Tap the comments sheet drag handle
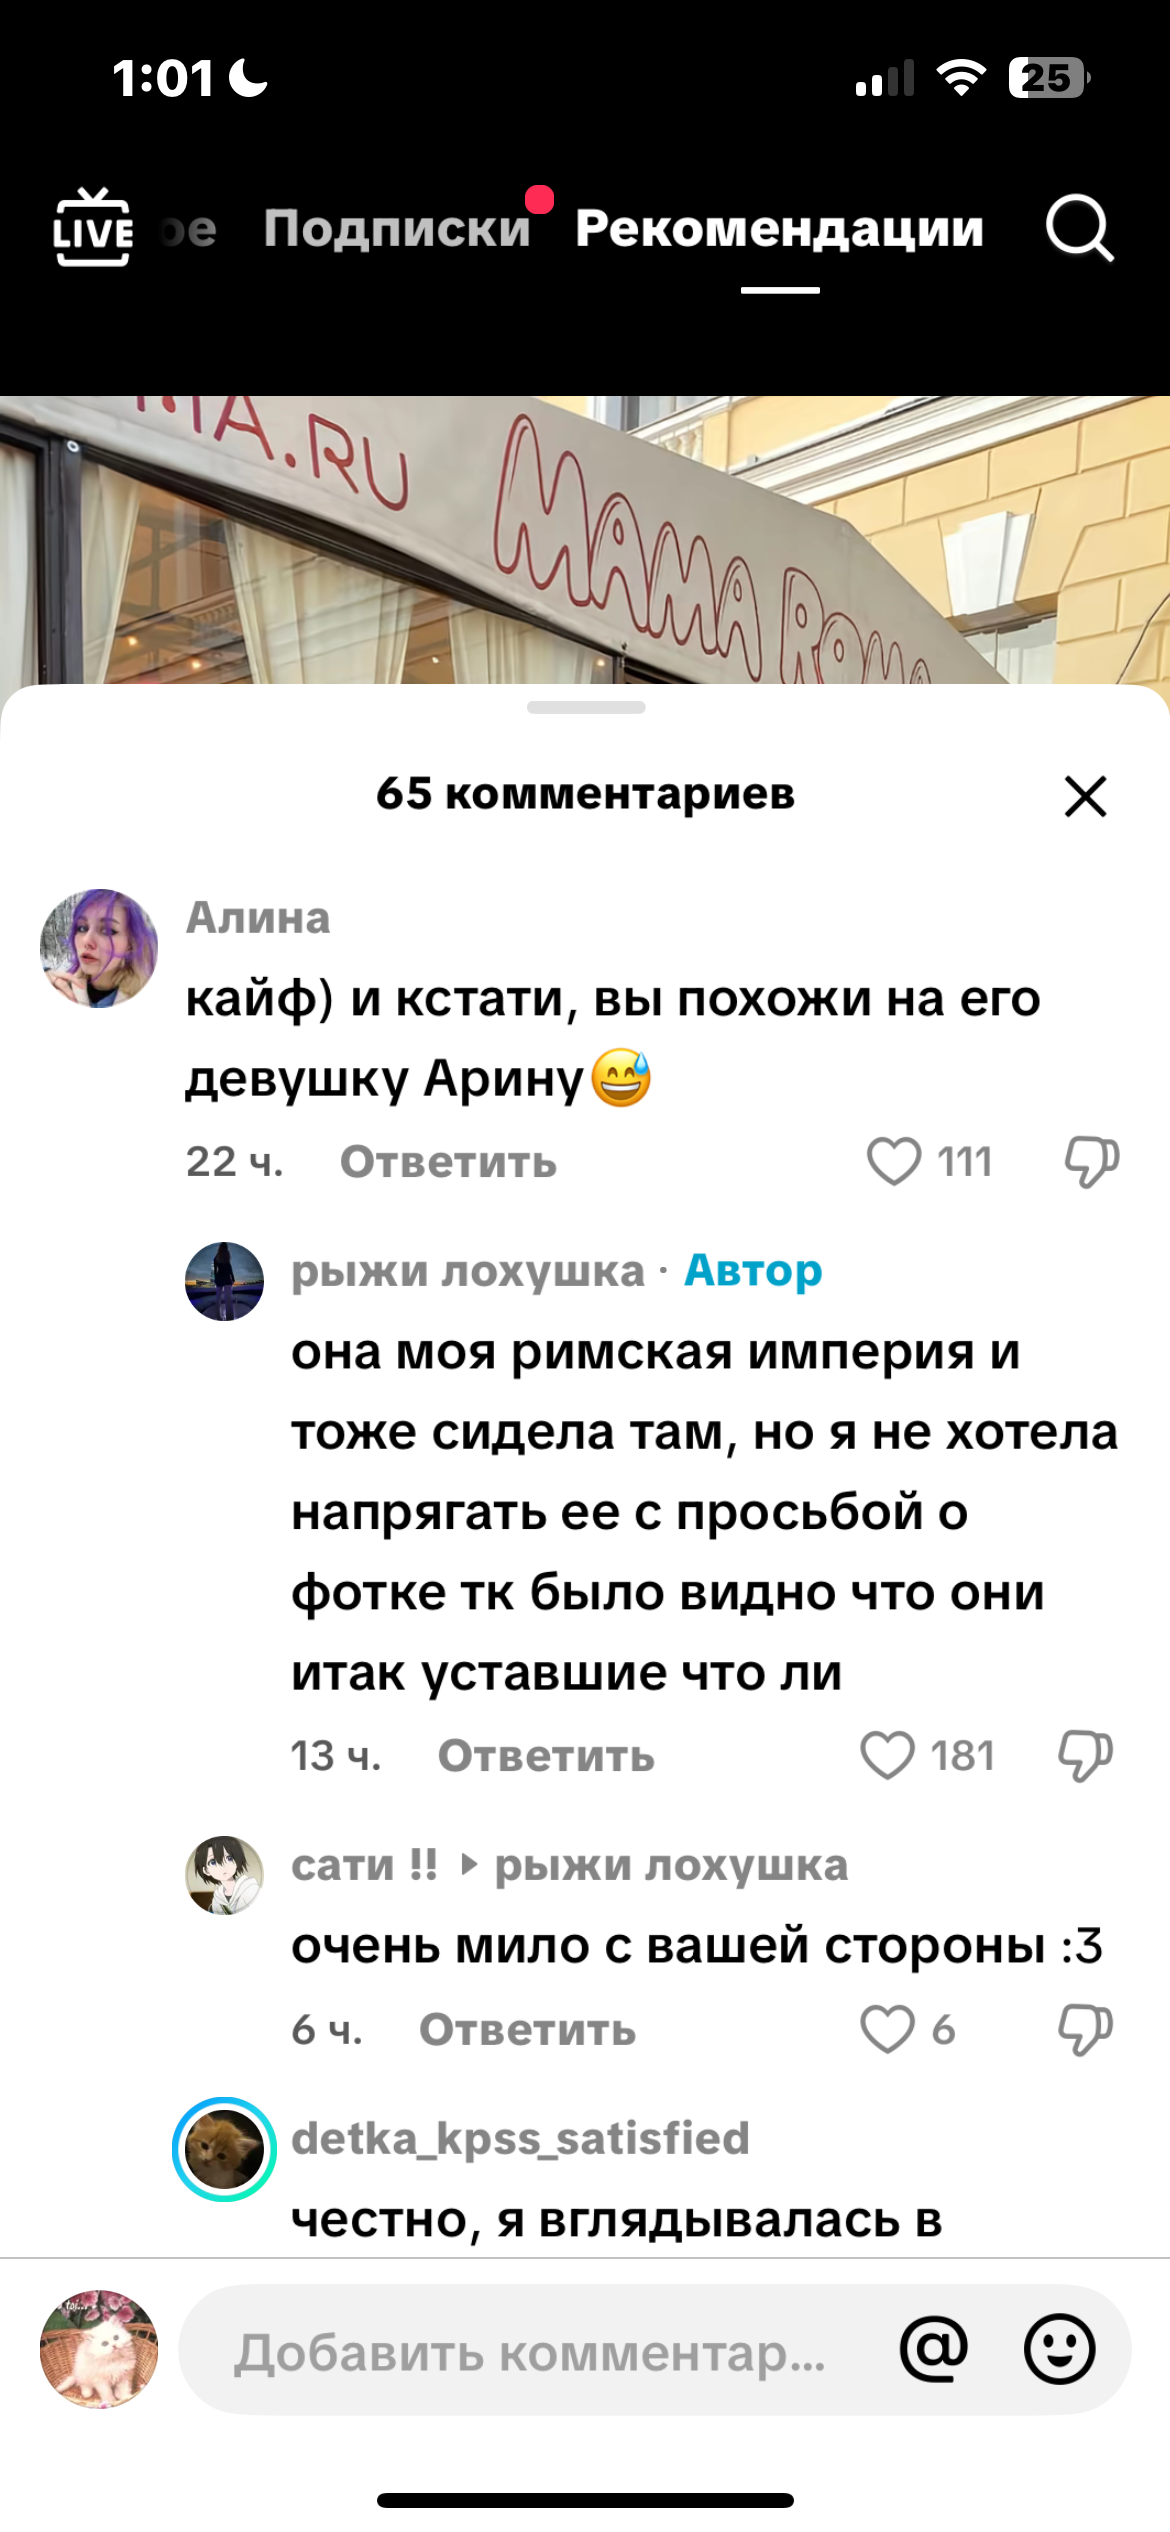 click(586, 707)
